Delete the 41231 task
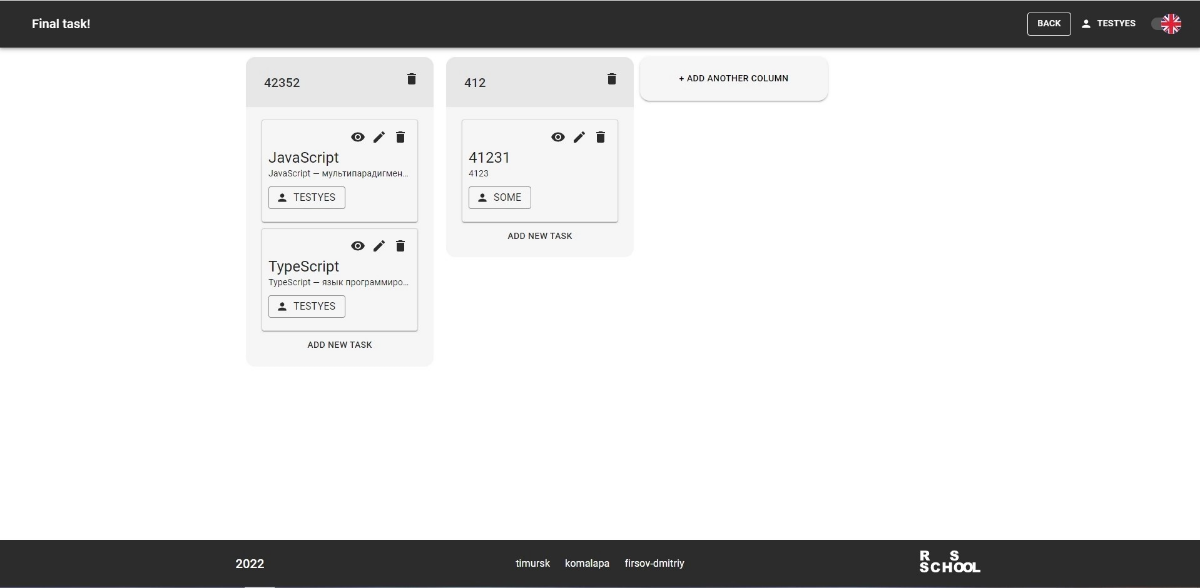The image size is (1200, 588). click(601, 137)
